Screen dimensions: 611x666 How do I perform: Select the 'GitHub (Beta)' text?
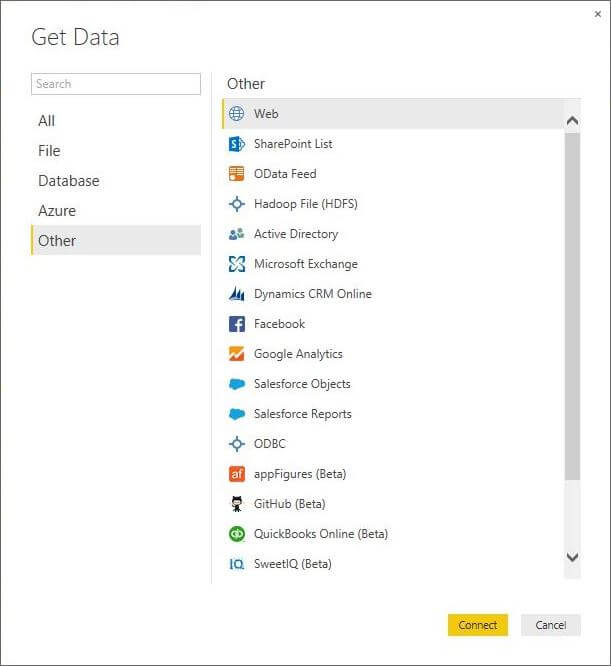coord(290,504)
